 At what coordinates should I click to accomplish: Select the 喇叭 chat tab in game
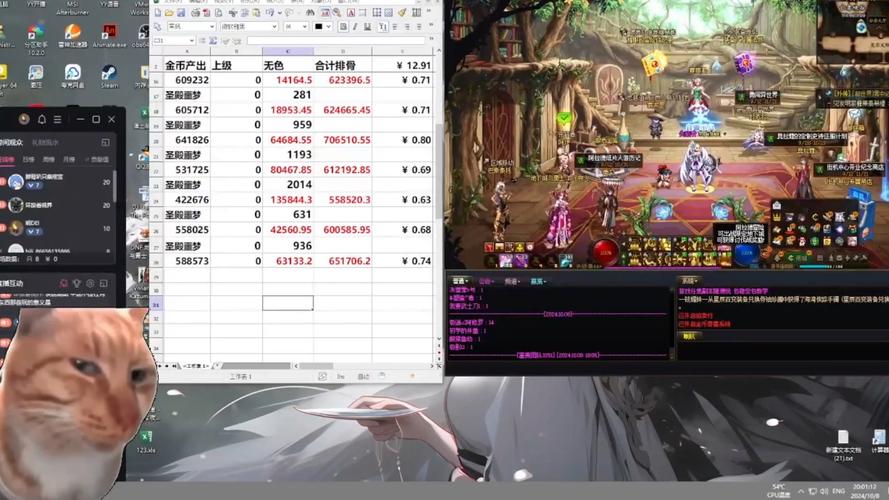coord(689,337)
